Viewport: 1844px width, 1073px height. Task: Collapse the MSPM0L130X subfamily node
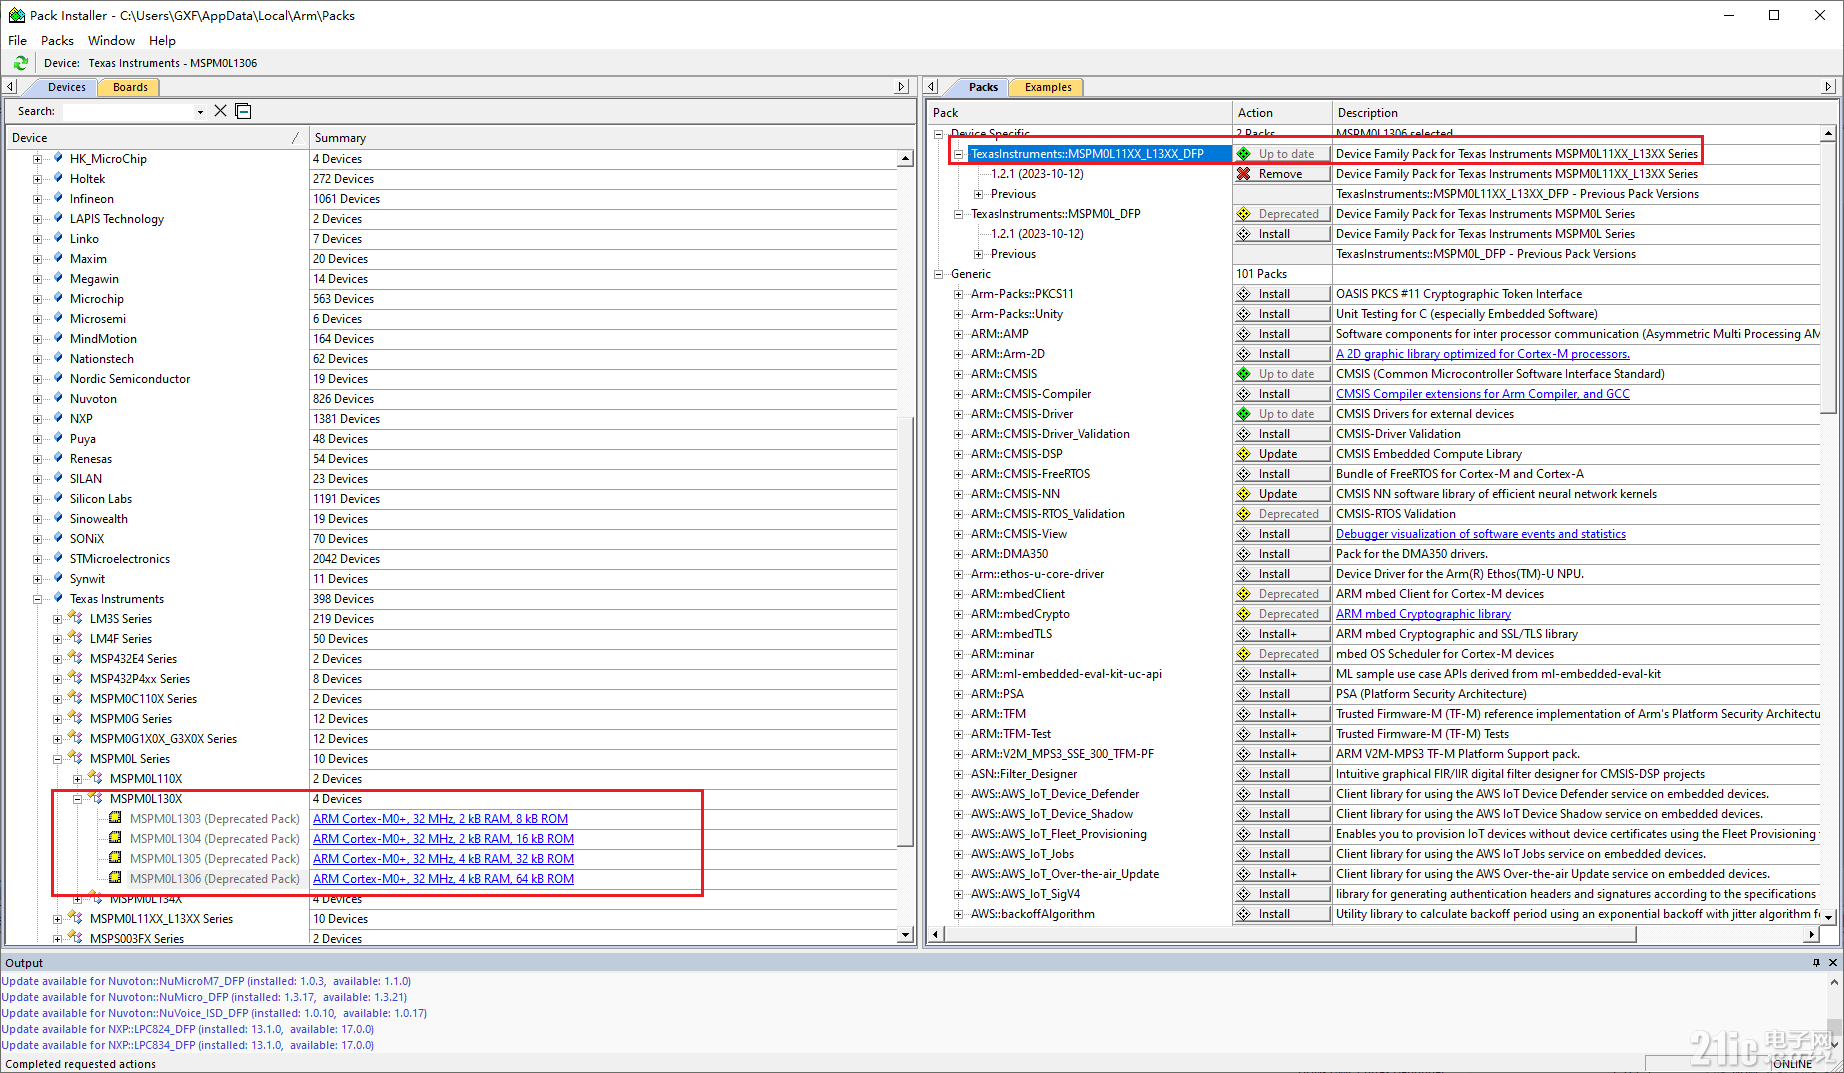click(77, 799)
